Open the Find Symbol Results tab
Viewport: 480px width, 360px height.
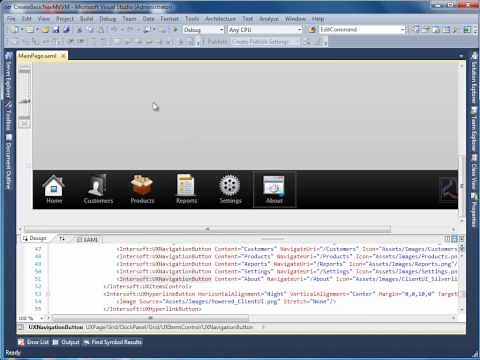point(113,342)
